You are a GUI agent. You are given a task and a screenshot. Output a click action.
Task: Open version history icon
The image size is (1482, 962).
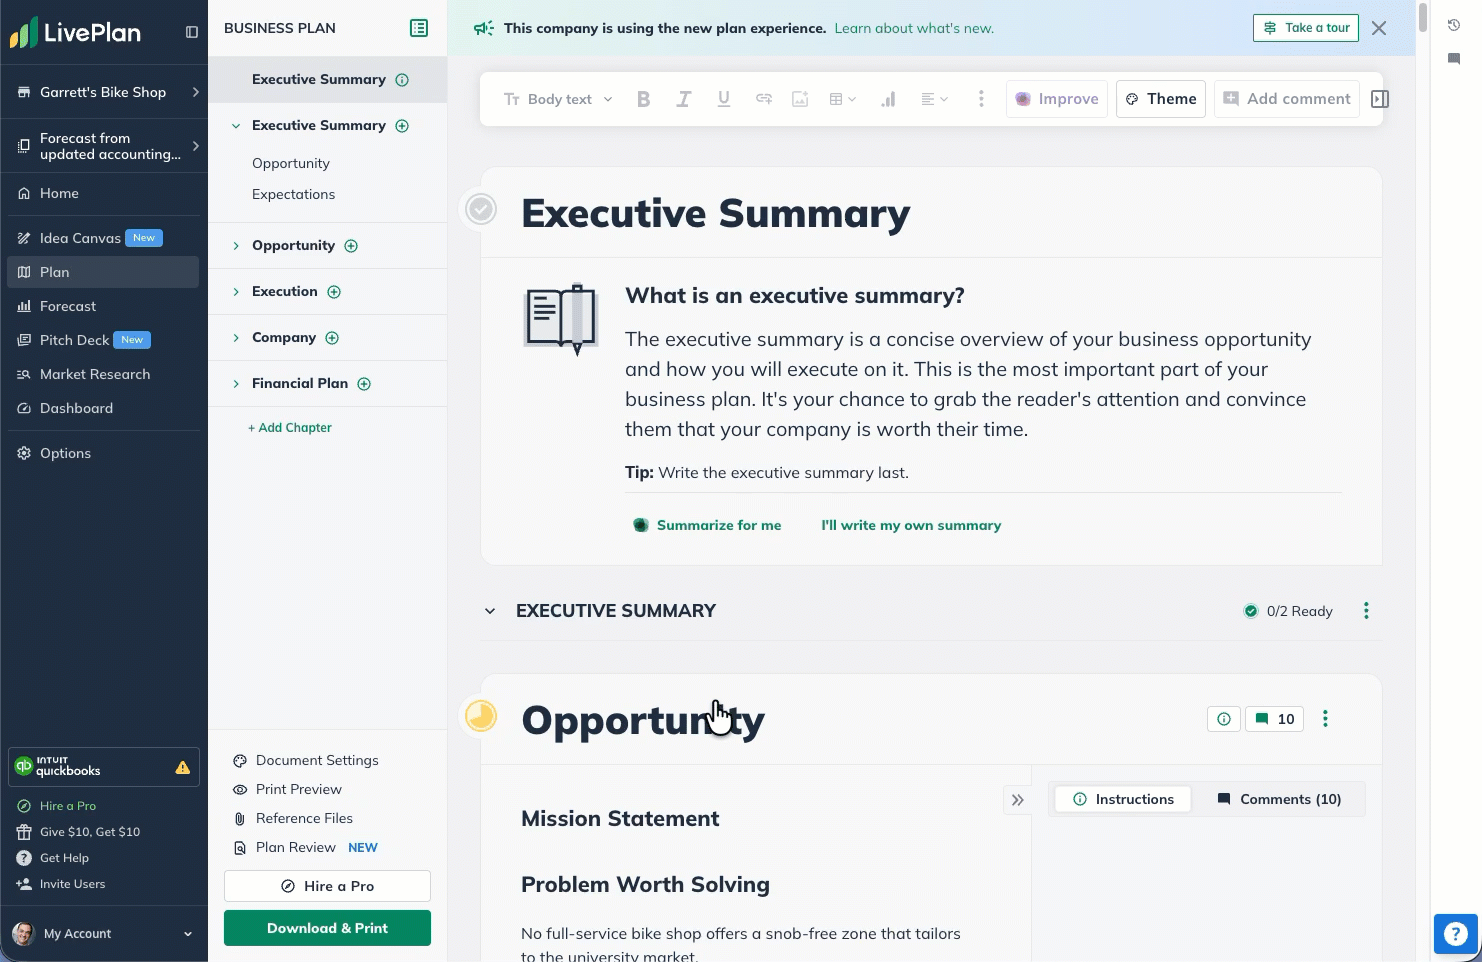(1454, 25)
